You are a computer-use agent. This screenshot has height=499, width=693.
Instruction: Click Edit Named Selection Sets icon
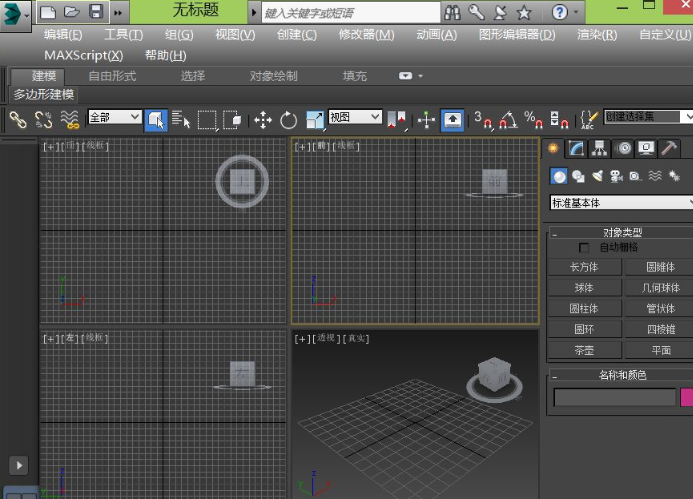click(x=589, y=120)
